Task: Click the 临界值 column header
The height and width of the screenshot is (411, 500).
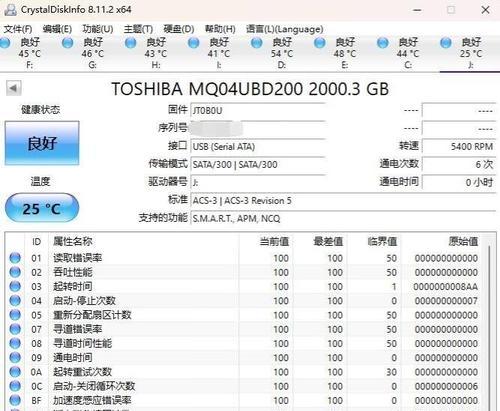Action: [374, 242]
